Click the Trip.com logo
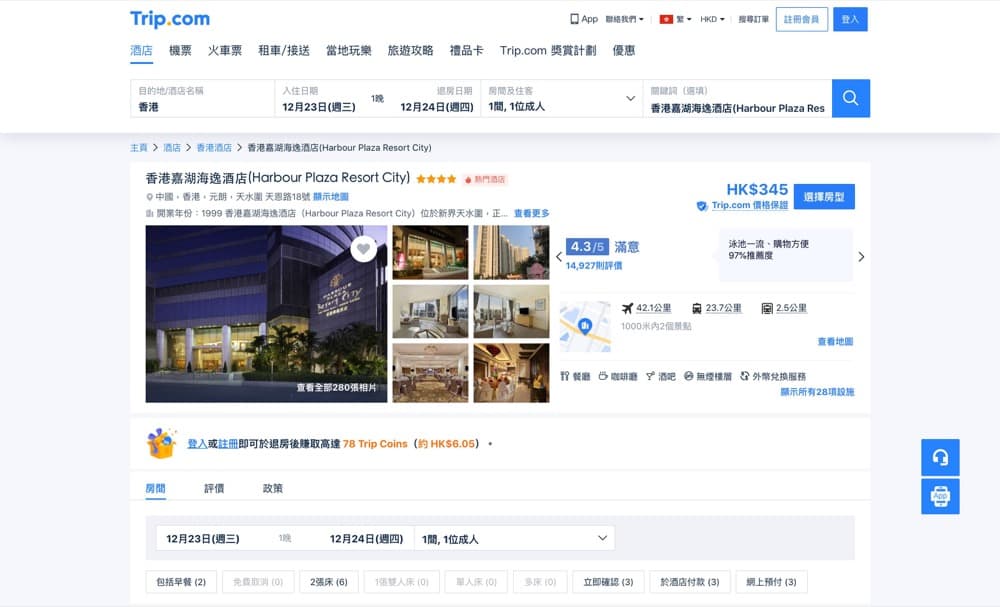 pyautogui.click(x=170, y=19)
